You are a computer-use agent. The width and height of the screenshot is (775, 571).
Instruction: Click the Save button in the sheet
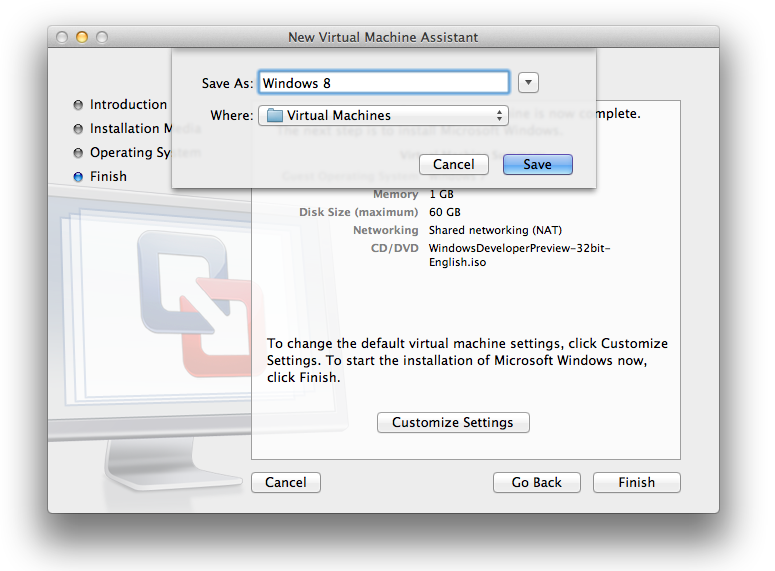pos(538,164)
